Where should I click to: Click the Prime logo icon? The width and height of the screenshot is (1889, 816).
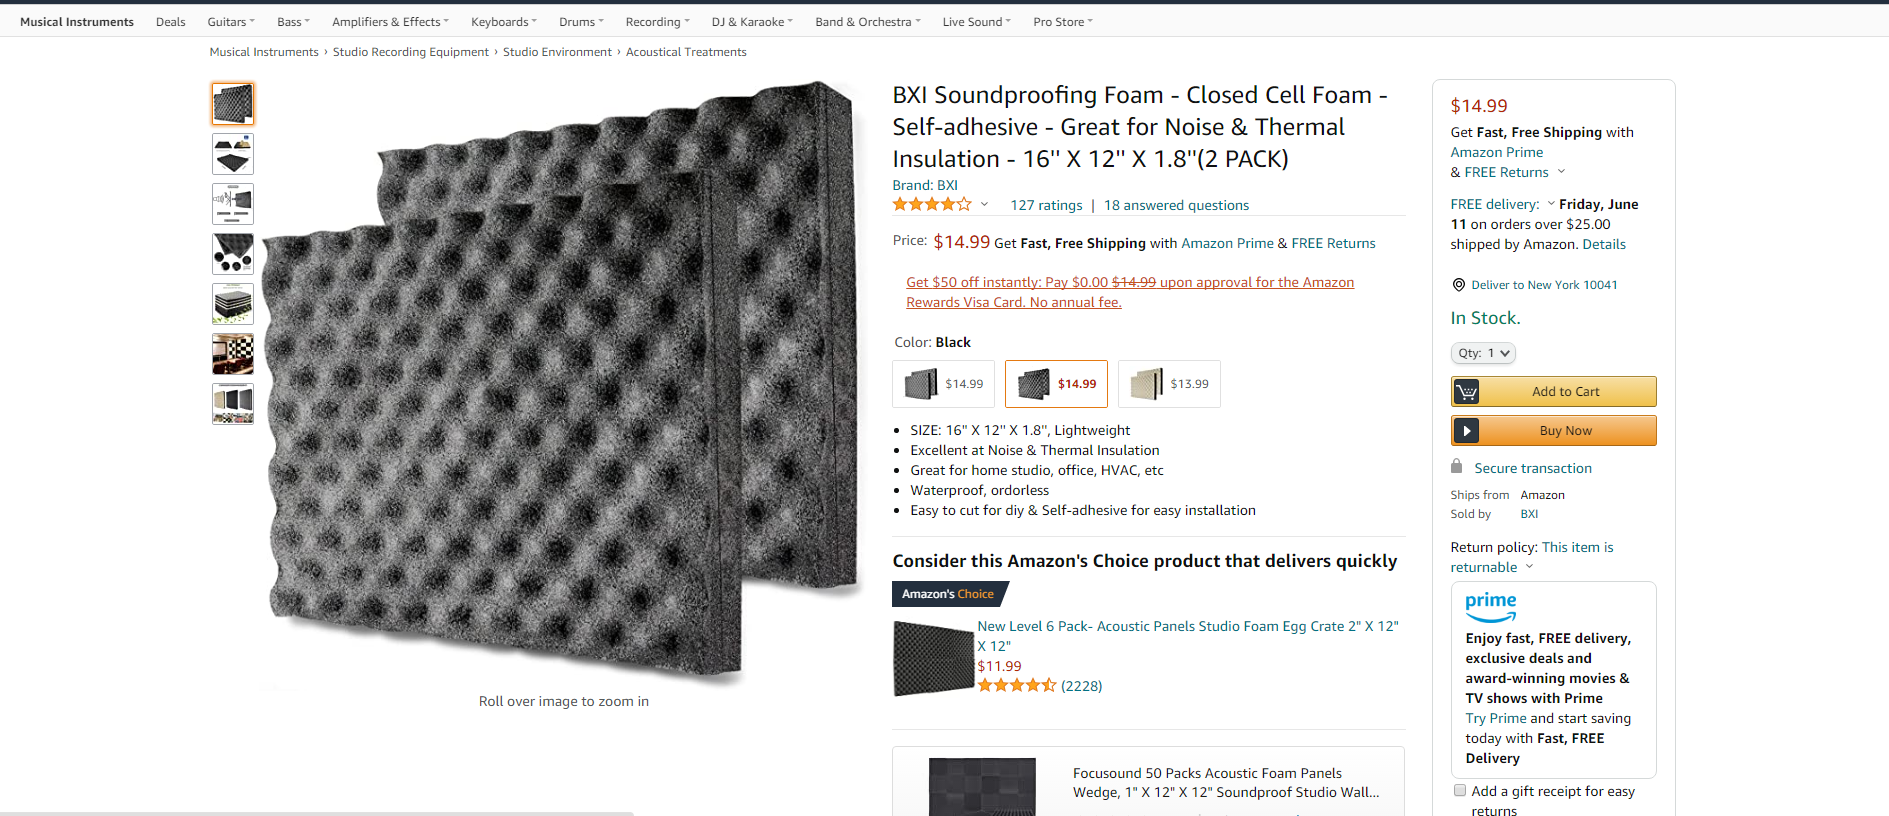[1490, 605]
